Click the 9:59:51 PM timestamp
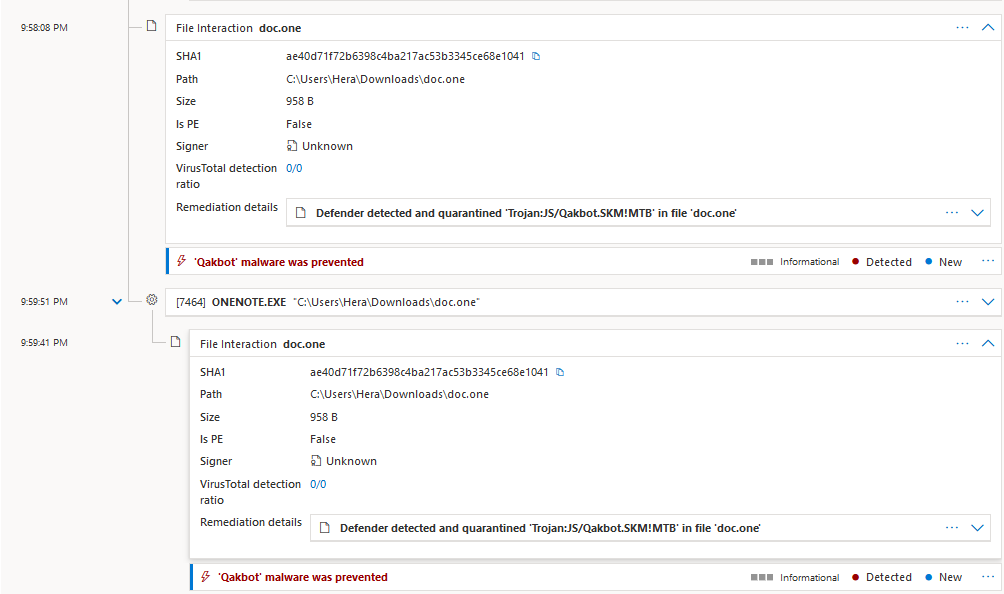 (44, 301)
